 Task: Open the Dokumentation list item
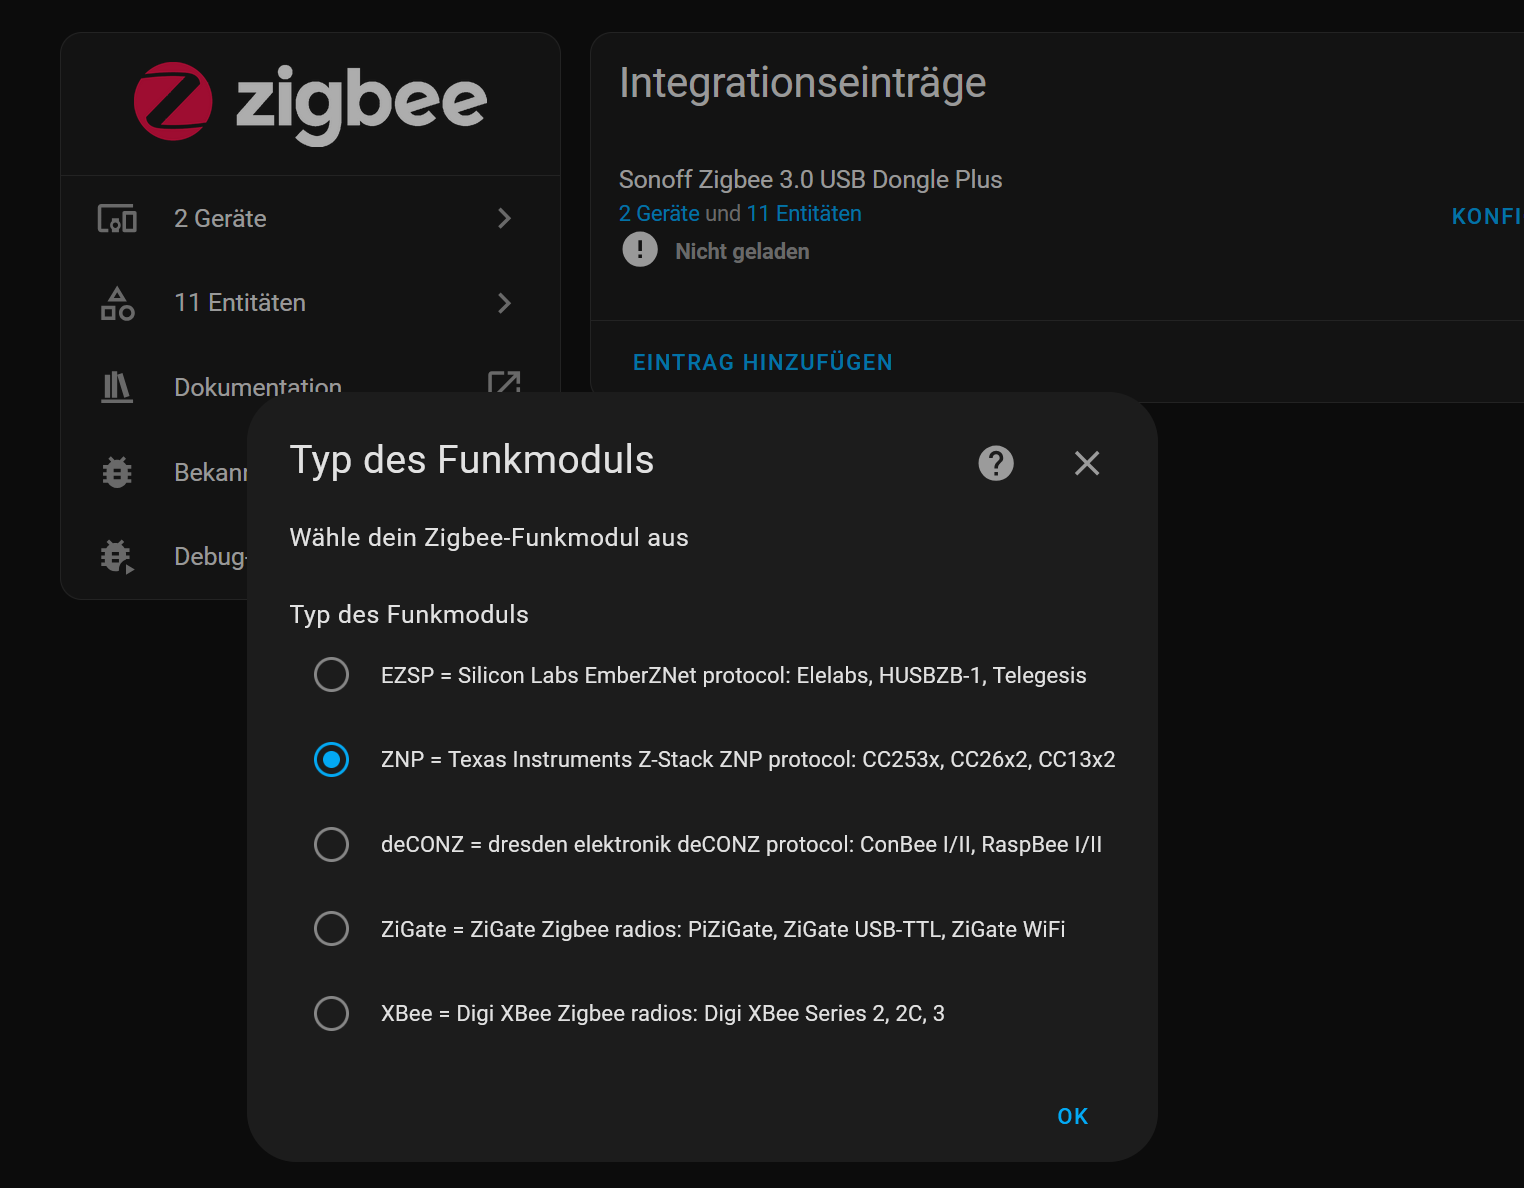pyautogui.click(x=310, y=385)
